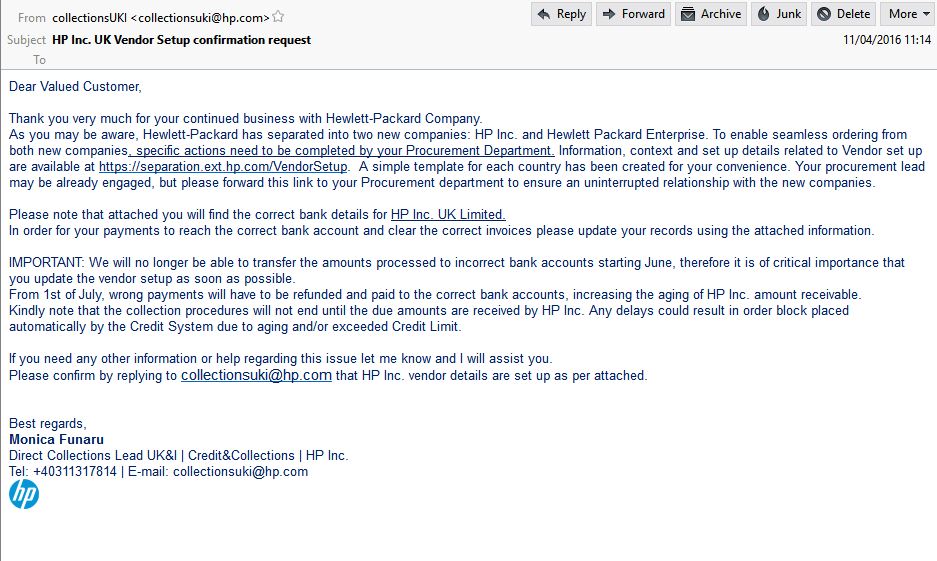The height and width of the screenshot is (561, 937).
Task: Click the Delete circle icon
Action: click(824, 14)
